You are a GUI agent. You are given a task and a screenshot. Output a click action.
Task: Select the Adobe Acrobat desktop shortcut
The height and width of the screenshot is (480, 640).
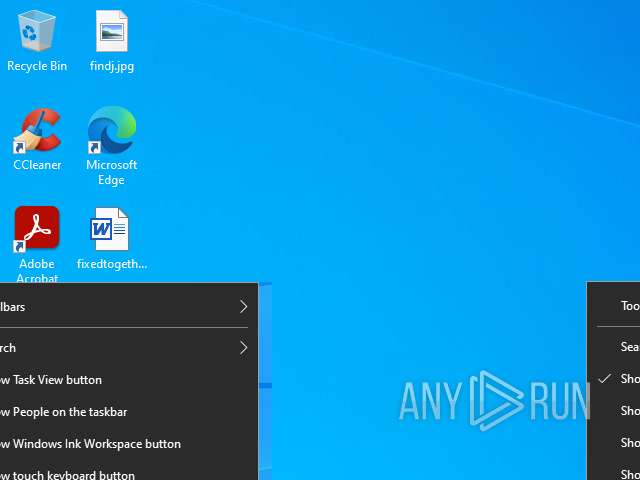click(37, 229)
